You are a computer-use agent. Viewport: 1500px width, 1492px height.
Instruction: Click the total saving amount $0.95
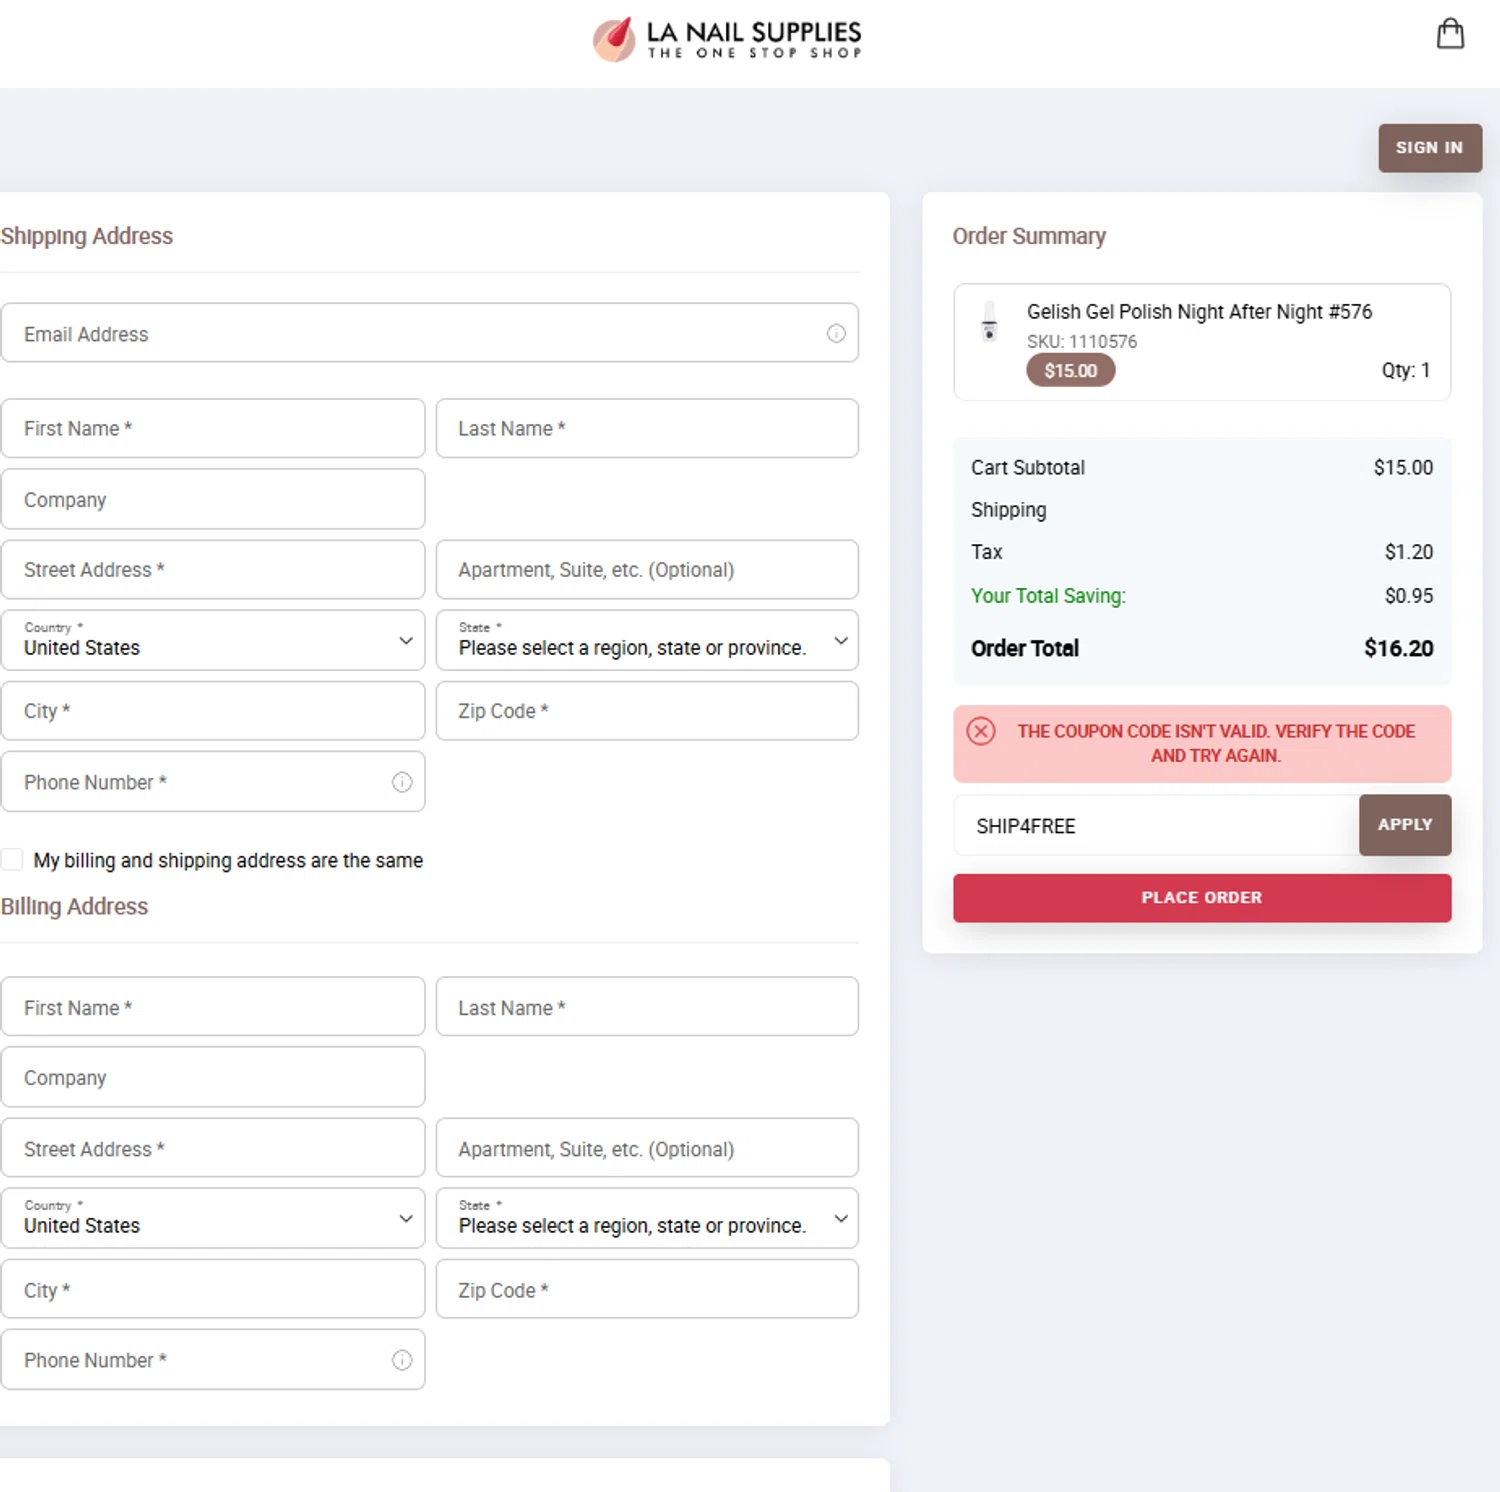(x=1409, y=596)
